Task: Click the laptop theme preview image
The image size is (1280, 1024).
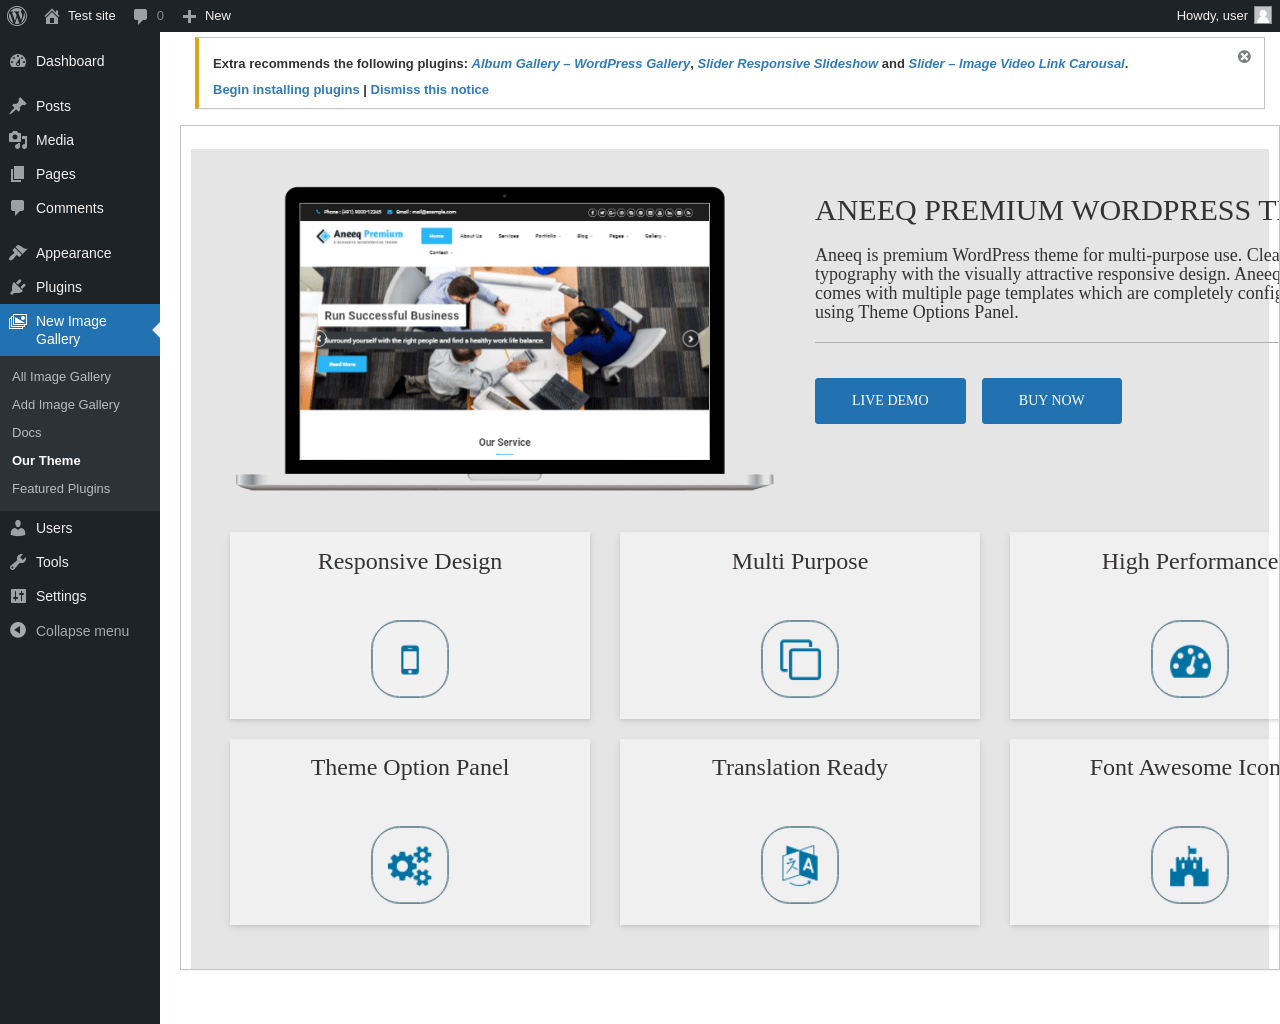Action: tap(505, 339)
